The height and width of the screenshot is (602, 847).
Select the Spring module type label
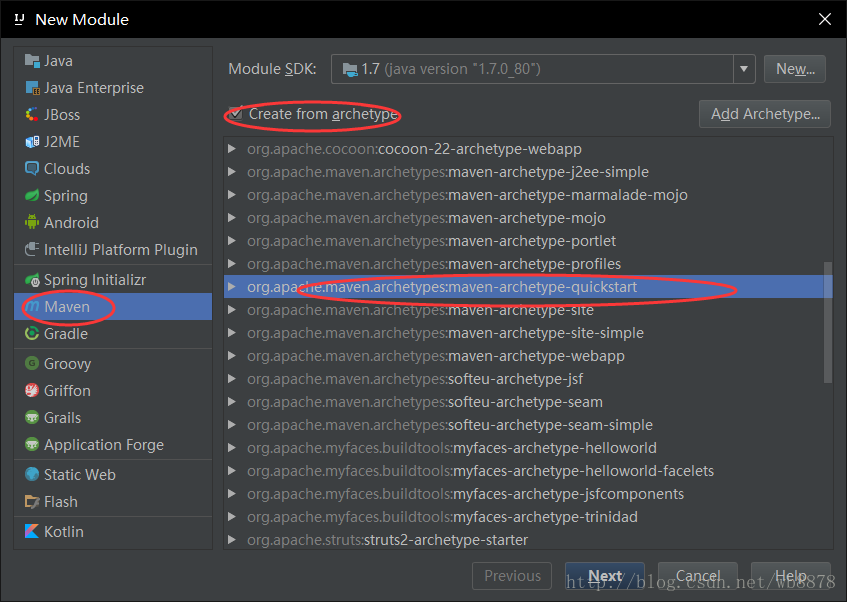(x=65, y=196)
